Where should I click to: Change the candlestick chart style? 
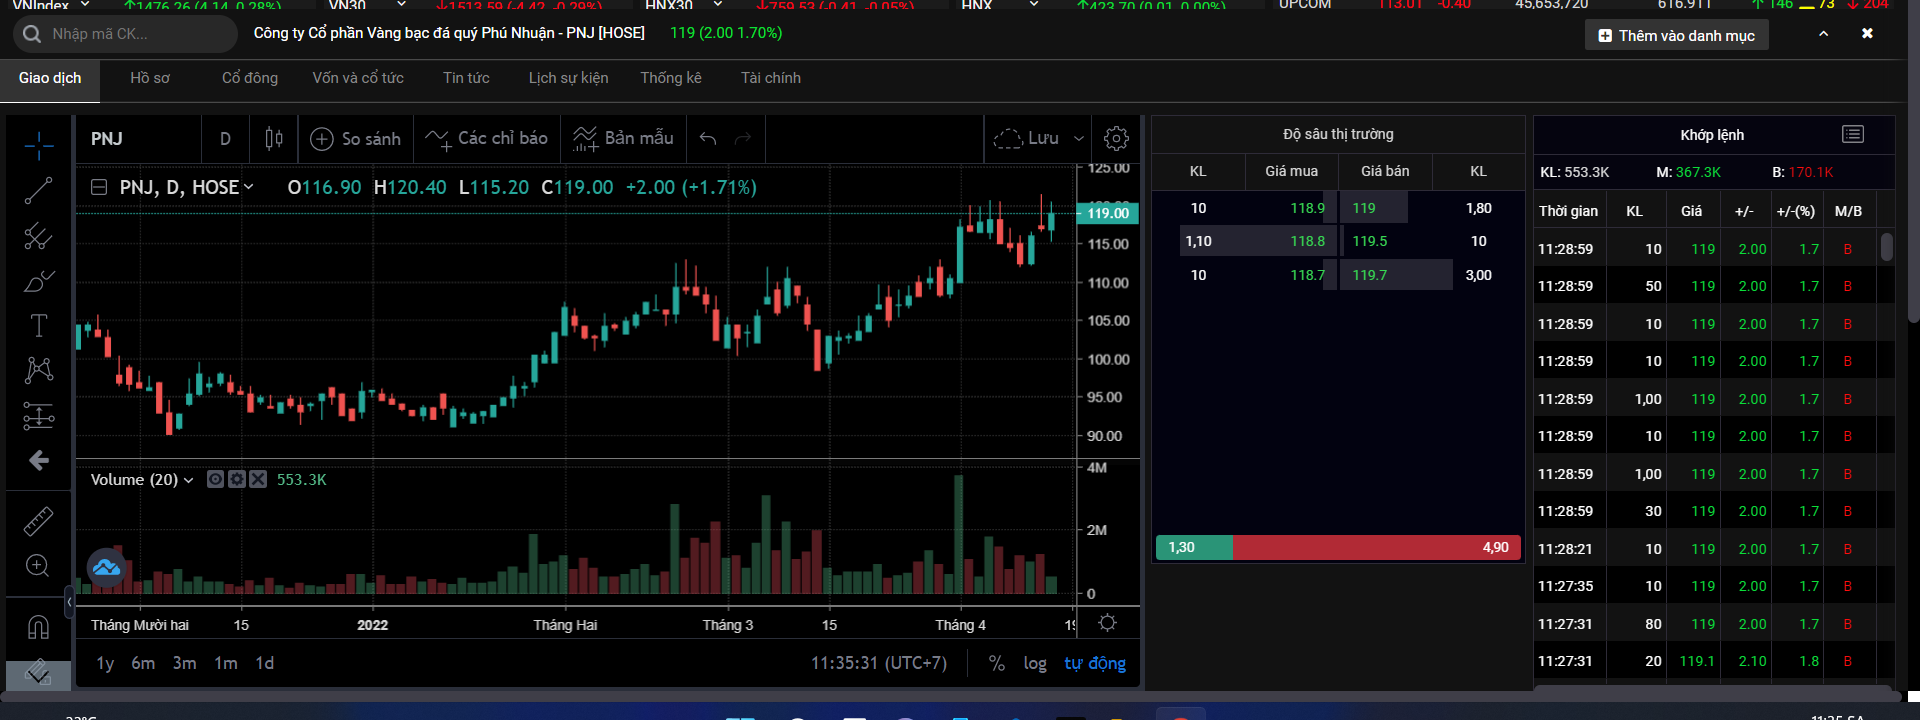[x=274, y=139]
